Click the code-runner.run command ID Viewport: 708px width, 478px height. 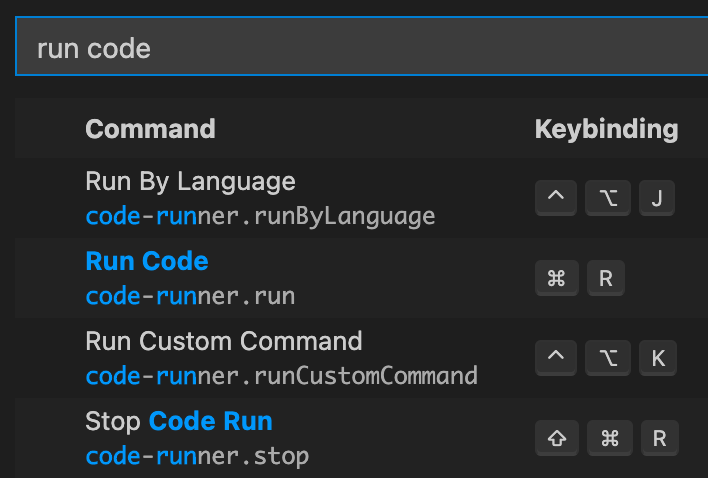point(190,296)
